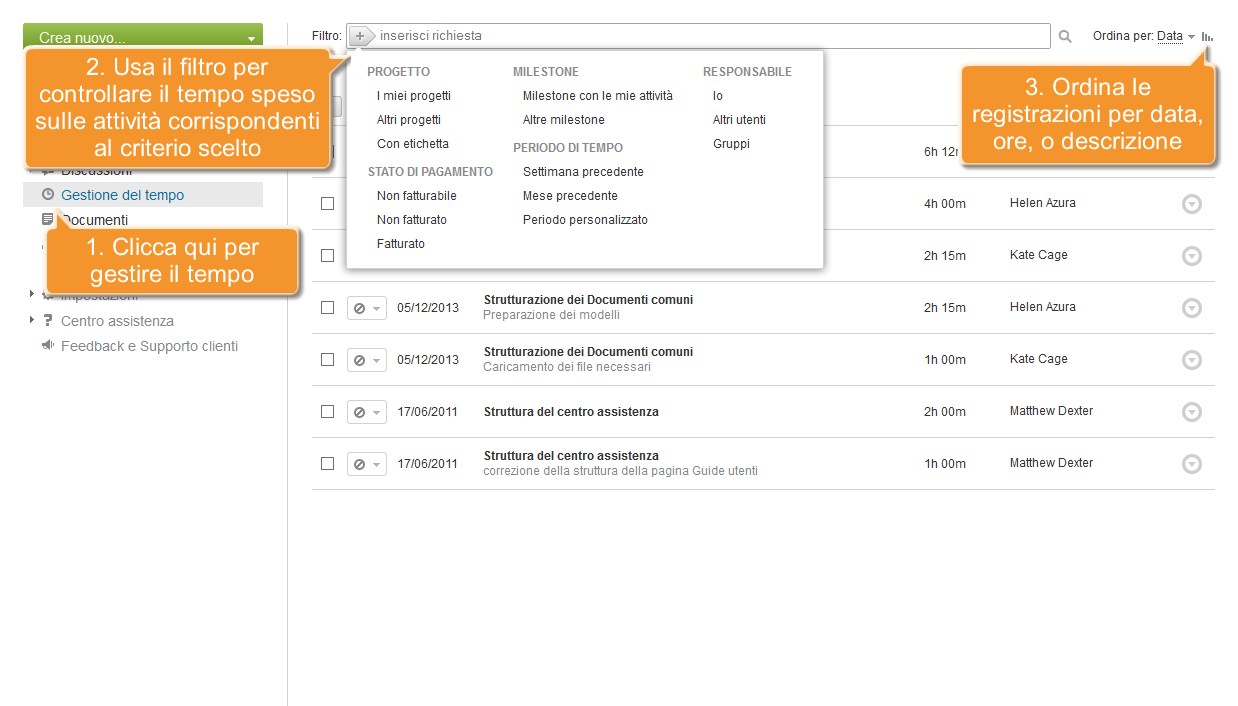The width and height of the screenshot is (1238, 706).
Task: Click Kate Cage name in 1h 00m row
Action: click(1039, 359)
